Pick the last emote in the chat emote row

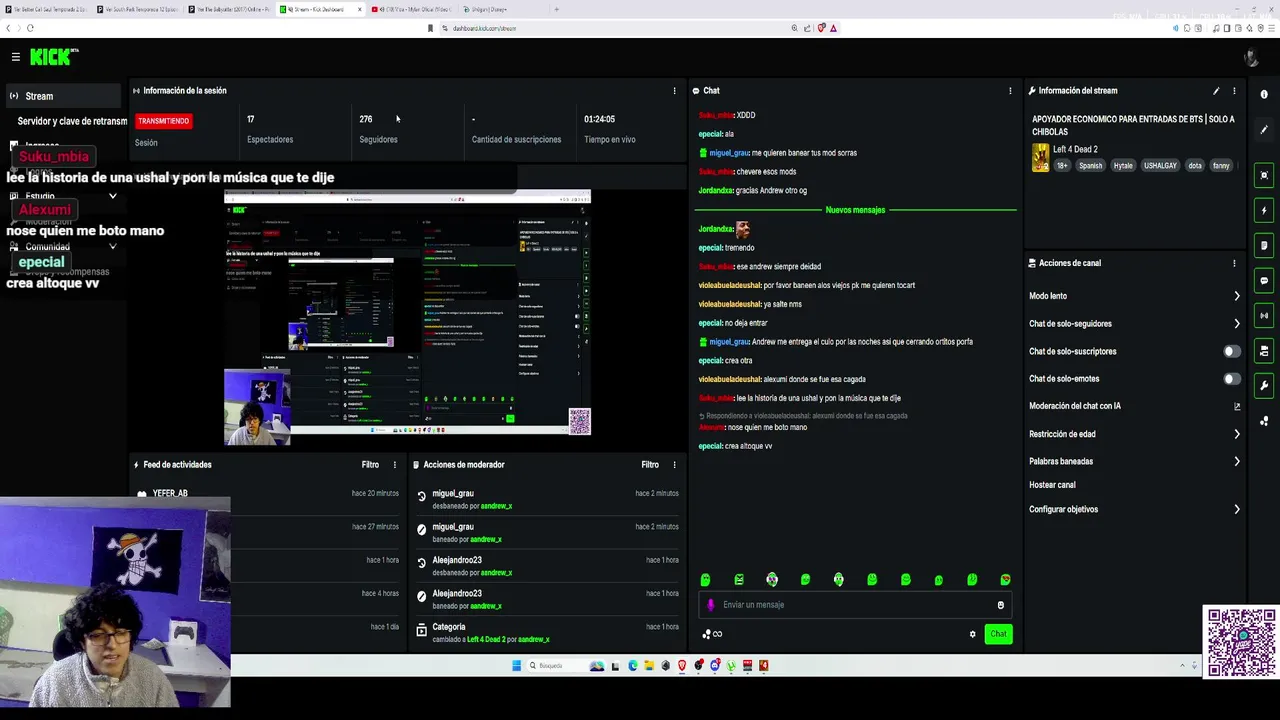[x=1005, y=580]
